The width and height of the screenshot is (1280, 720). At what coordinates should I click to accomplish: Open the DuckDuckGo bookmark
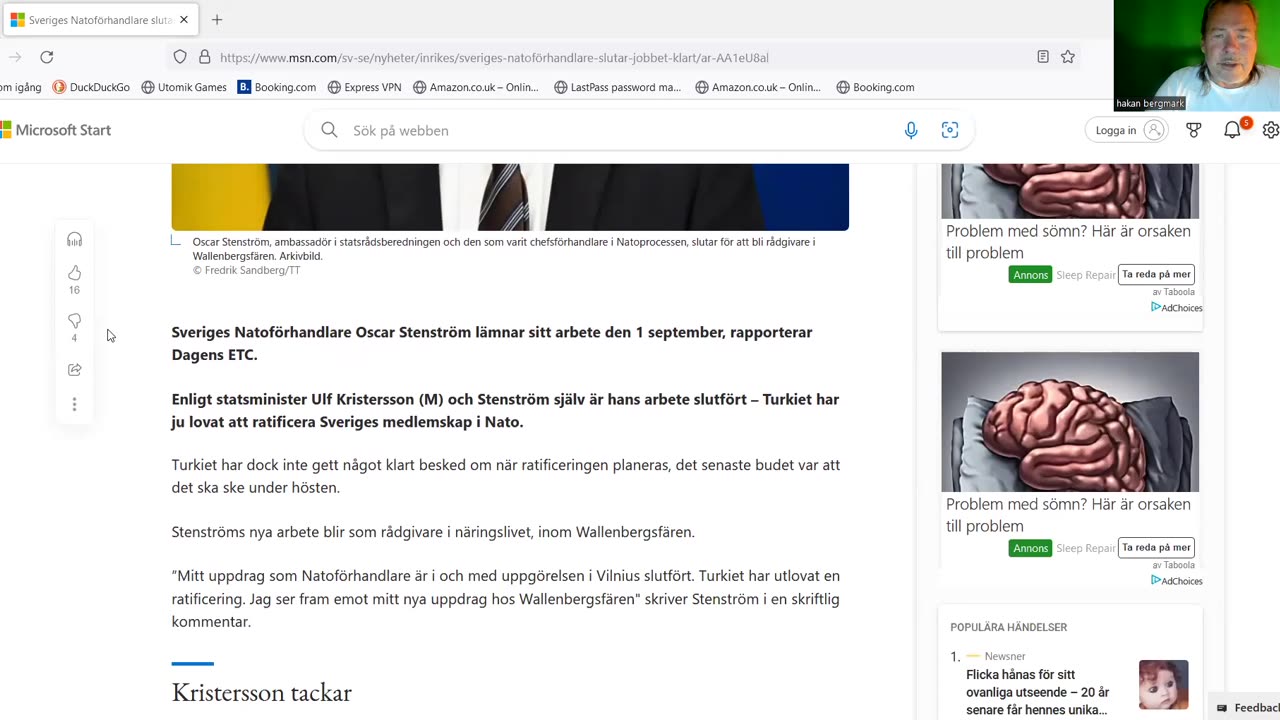pyautogui.click(x=91, y=87)
